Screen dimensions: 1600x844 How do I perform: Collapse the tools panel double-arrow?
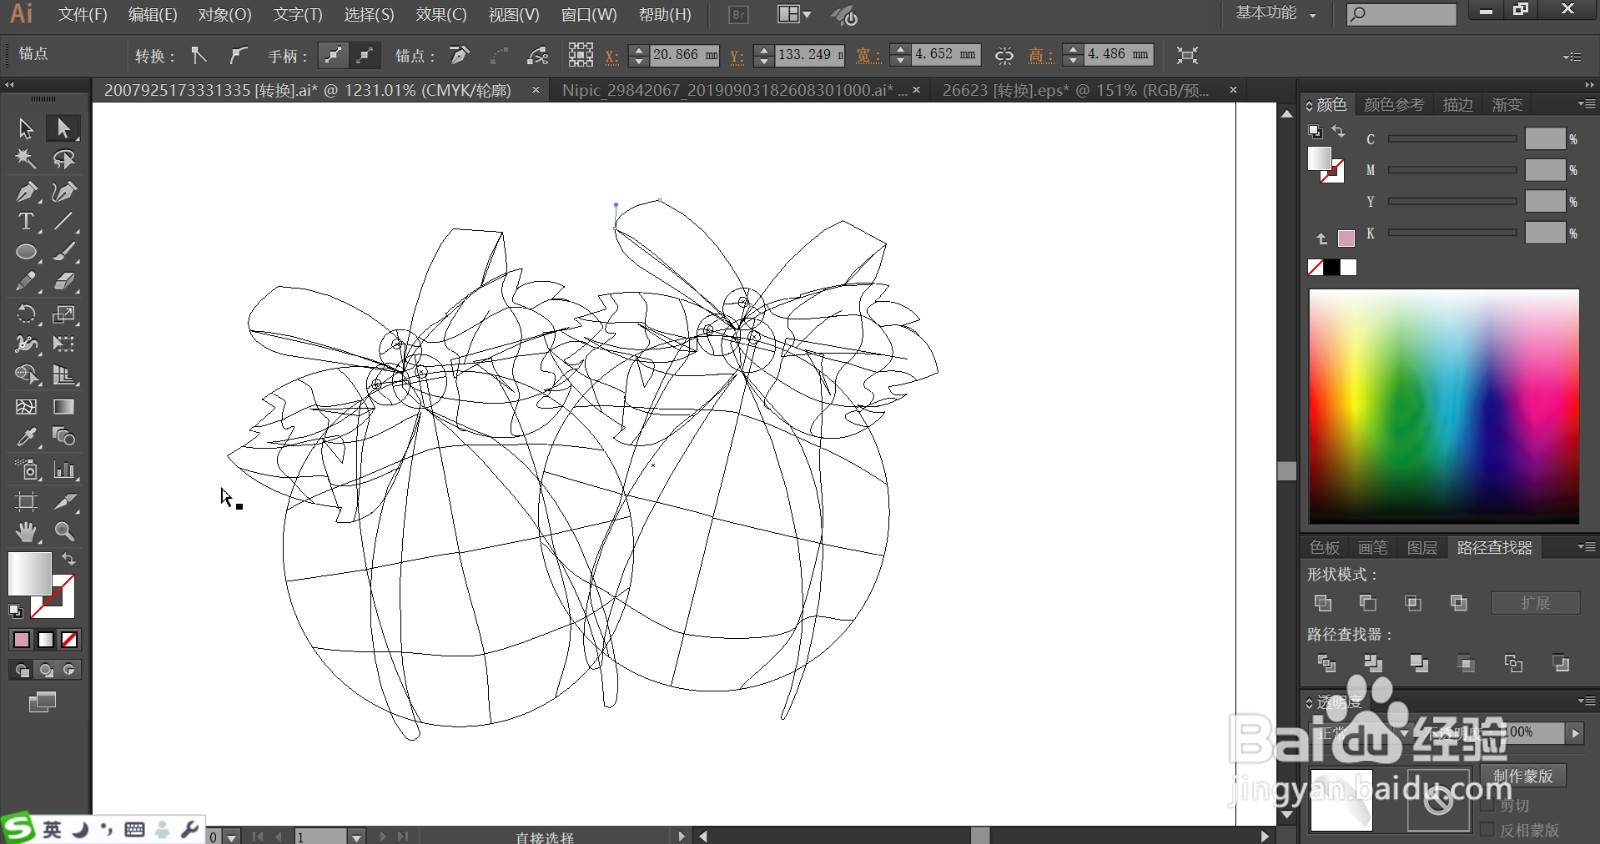9,85
